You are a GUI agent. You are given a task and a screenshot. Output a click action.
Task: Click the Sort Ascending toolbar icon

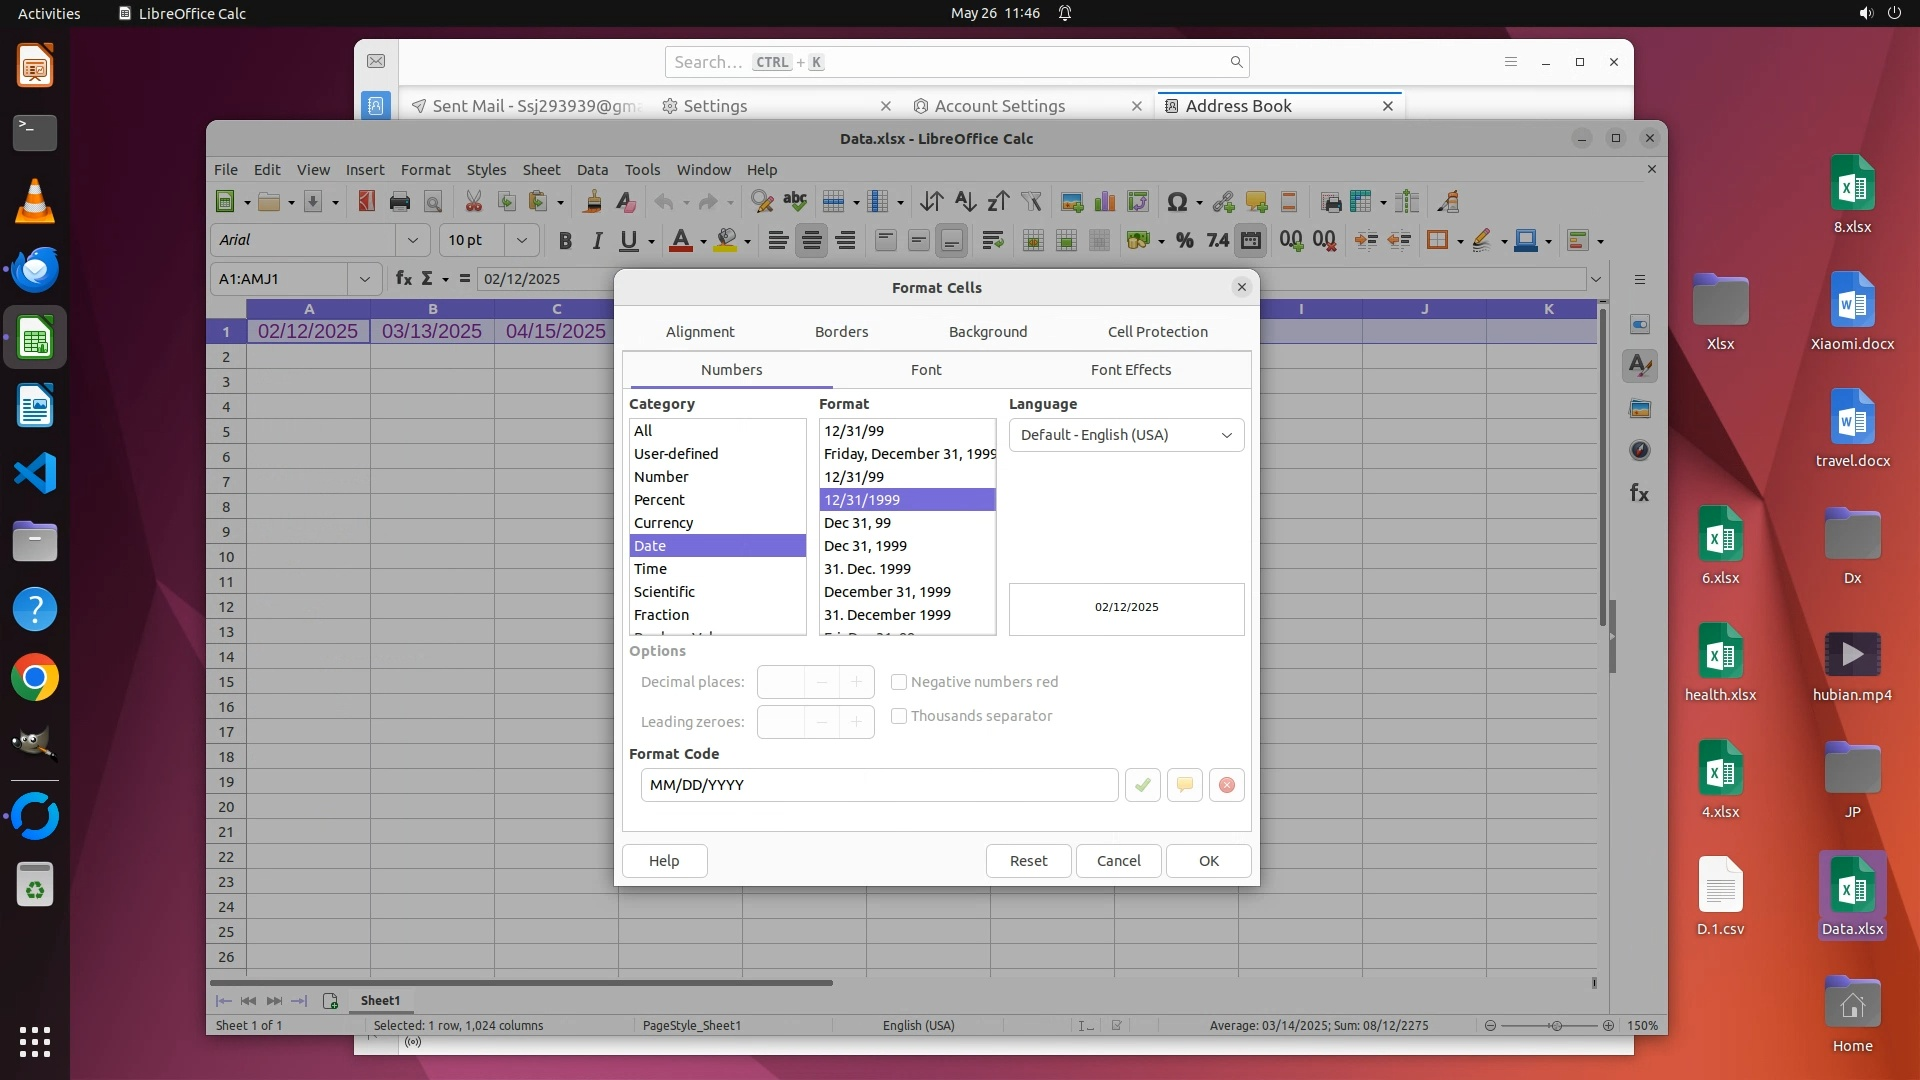(964, 202)
